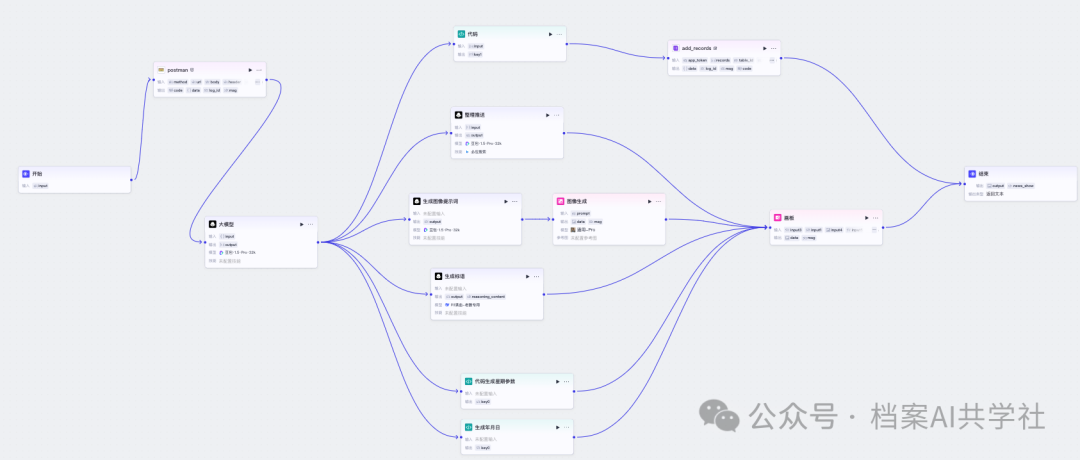The width and height of the screenshot is (1080, 460).
Task: Open more options menu on 生成年月日 node
Action: pos(567,428)
